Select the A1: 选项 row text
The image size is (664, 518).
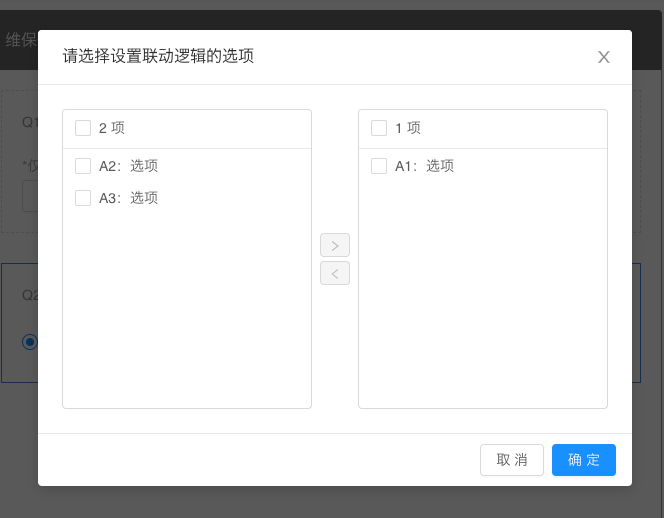[424, 166]
